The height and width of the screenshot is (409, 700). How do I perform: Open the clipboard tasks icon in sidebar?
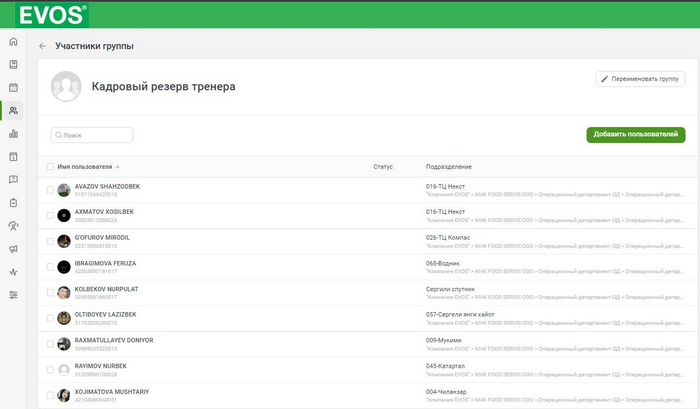click(13, 202)
